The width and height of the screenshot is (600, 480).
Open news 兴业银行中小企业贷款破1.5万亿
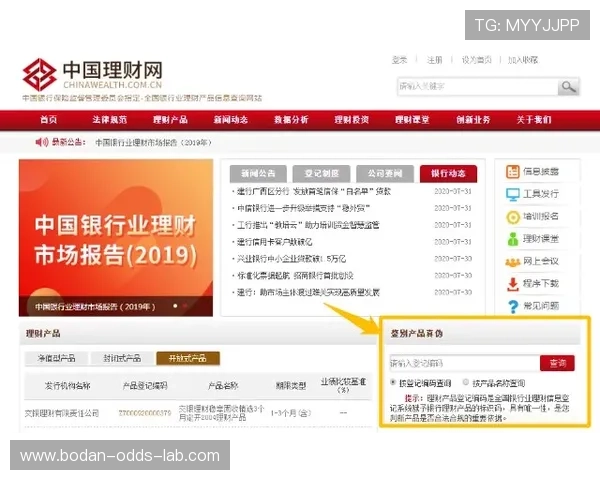click(291, 259)
